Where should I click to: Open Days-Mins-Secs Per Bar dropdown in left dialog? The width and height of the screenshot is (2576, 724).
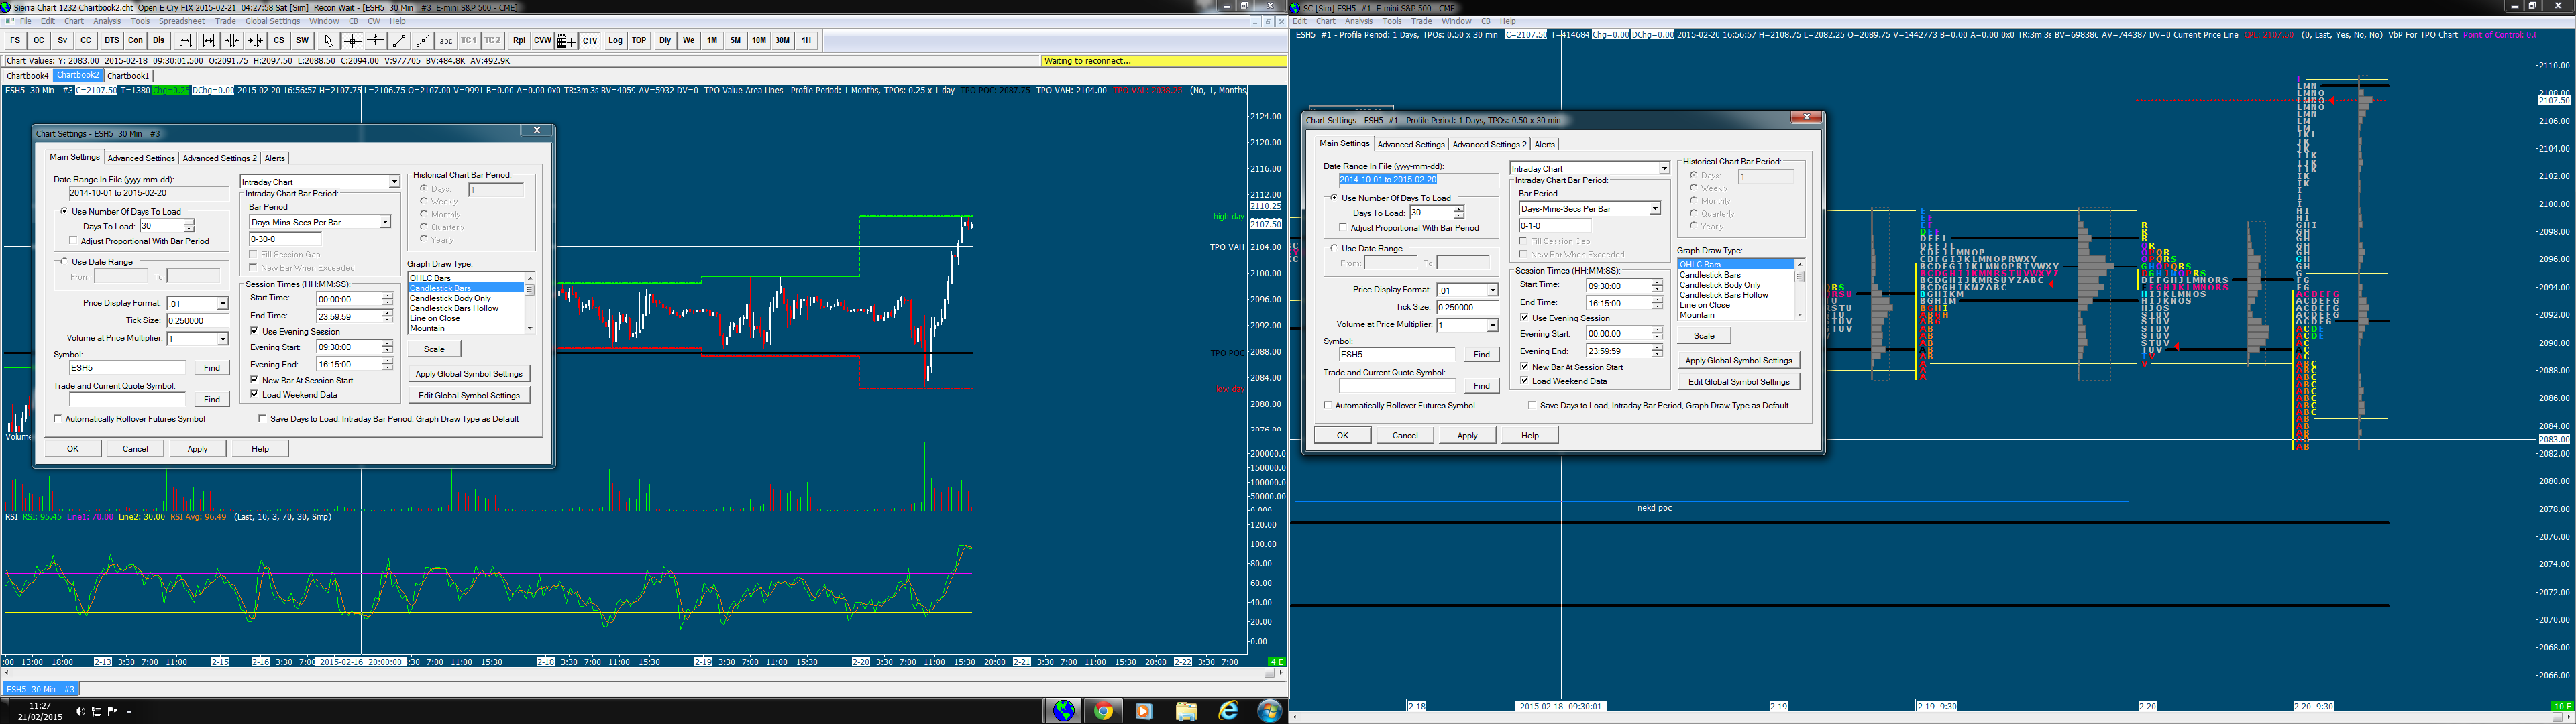(384, 222)
